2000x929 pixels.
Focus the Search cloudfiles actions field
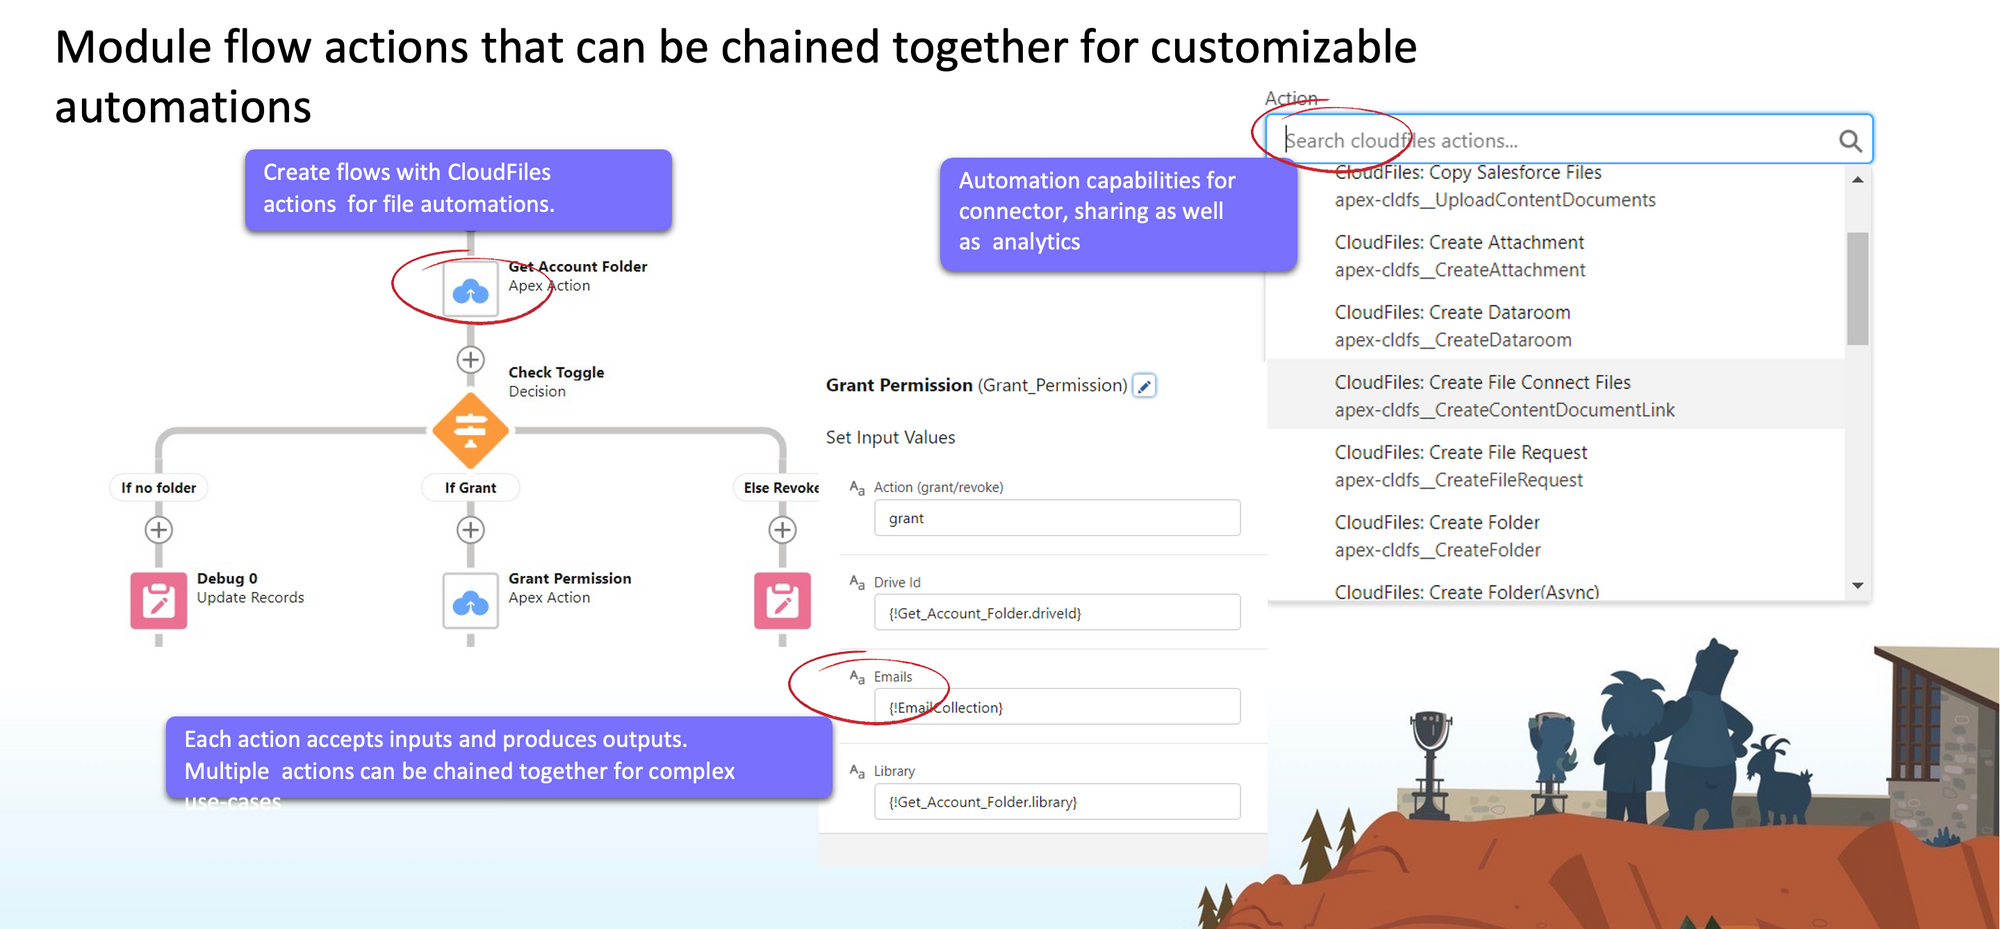1568,140
